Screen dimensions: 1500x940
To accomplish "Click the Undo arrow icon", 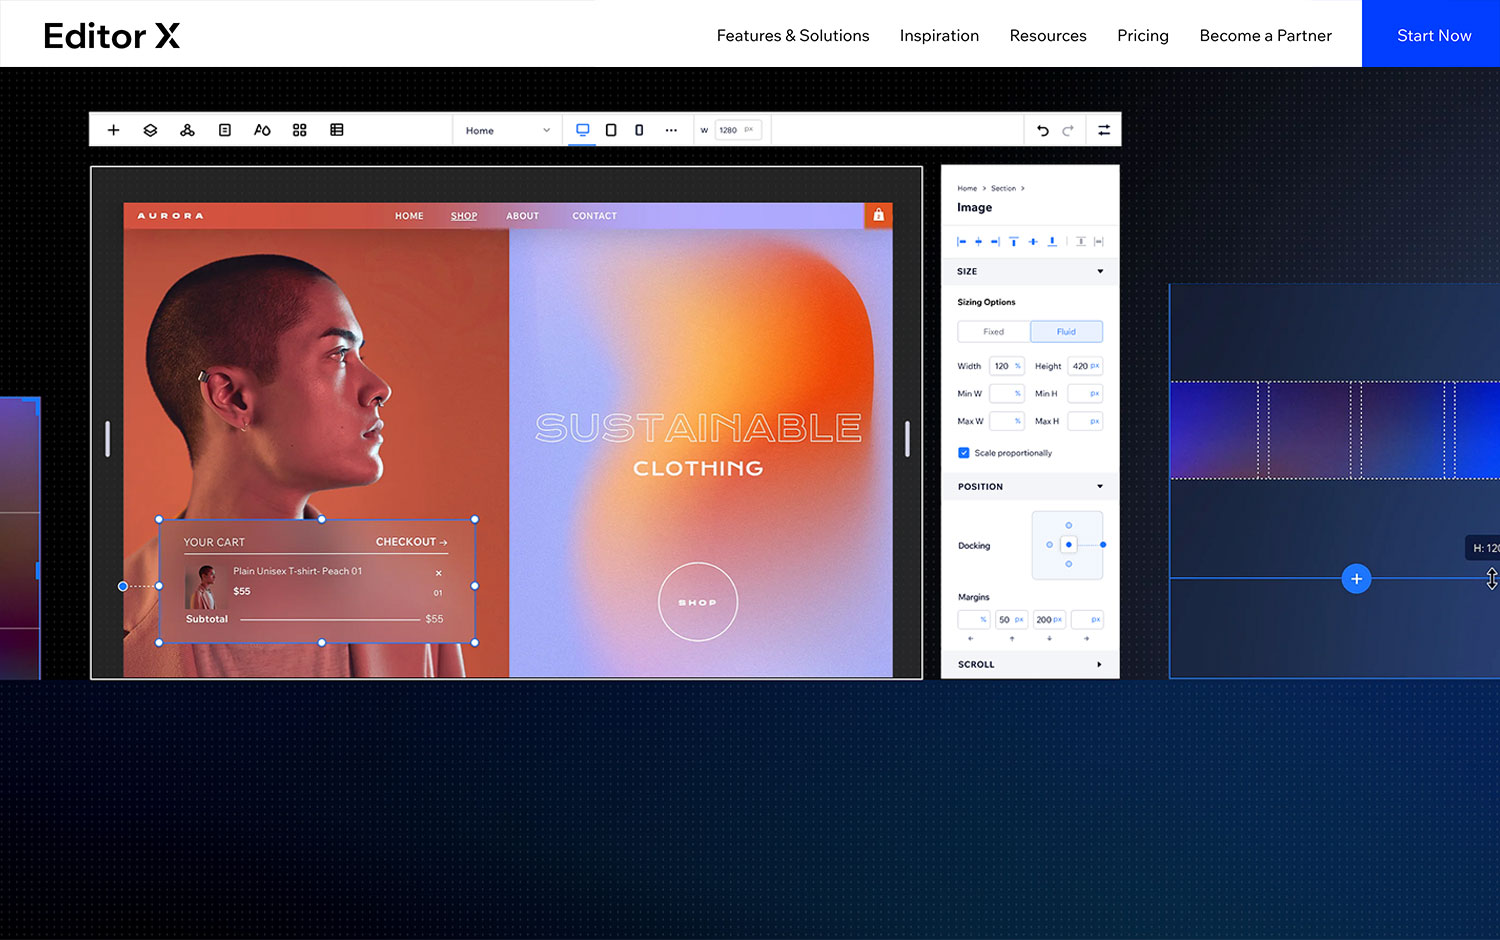I will point(1042,129).
